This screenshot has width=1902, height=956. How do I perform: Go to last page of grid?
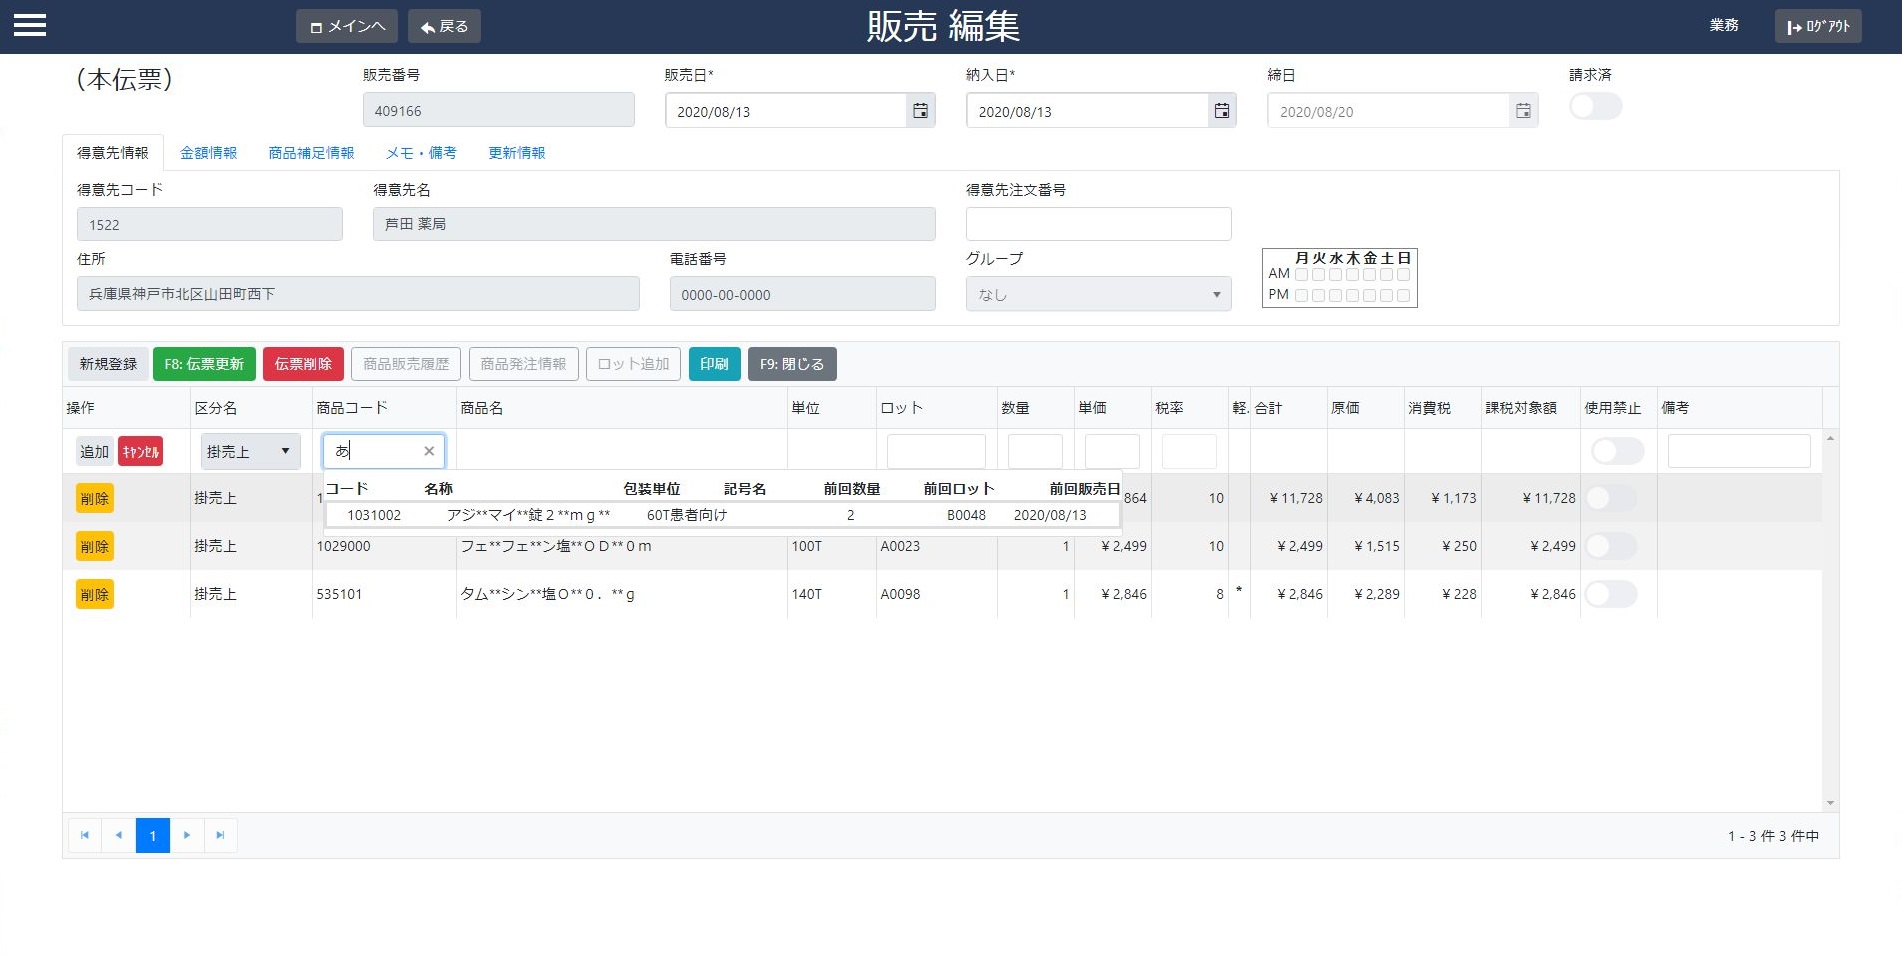pyautogui.click(x=221, y=835)
